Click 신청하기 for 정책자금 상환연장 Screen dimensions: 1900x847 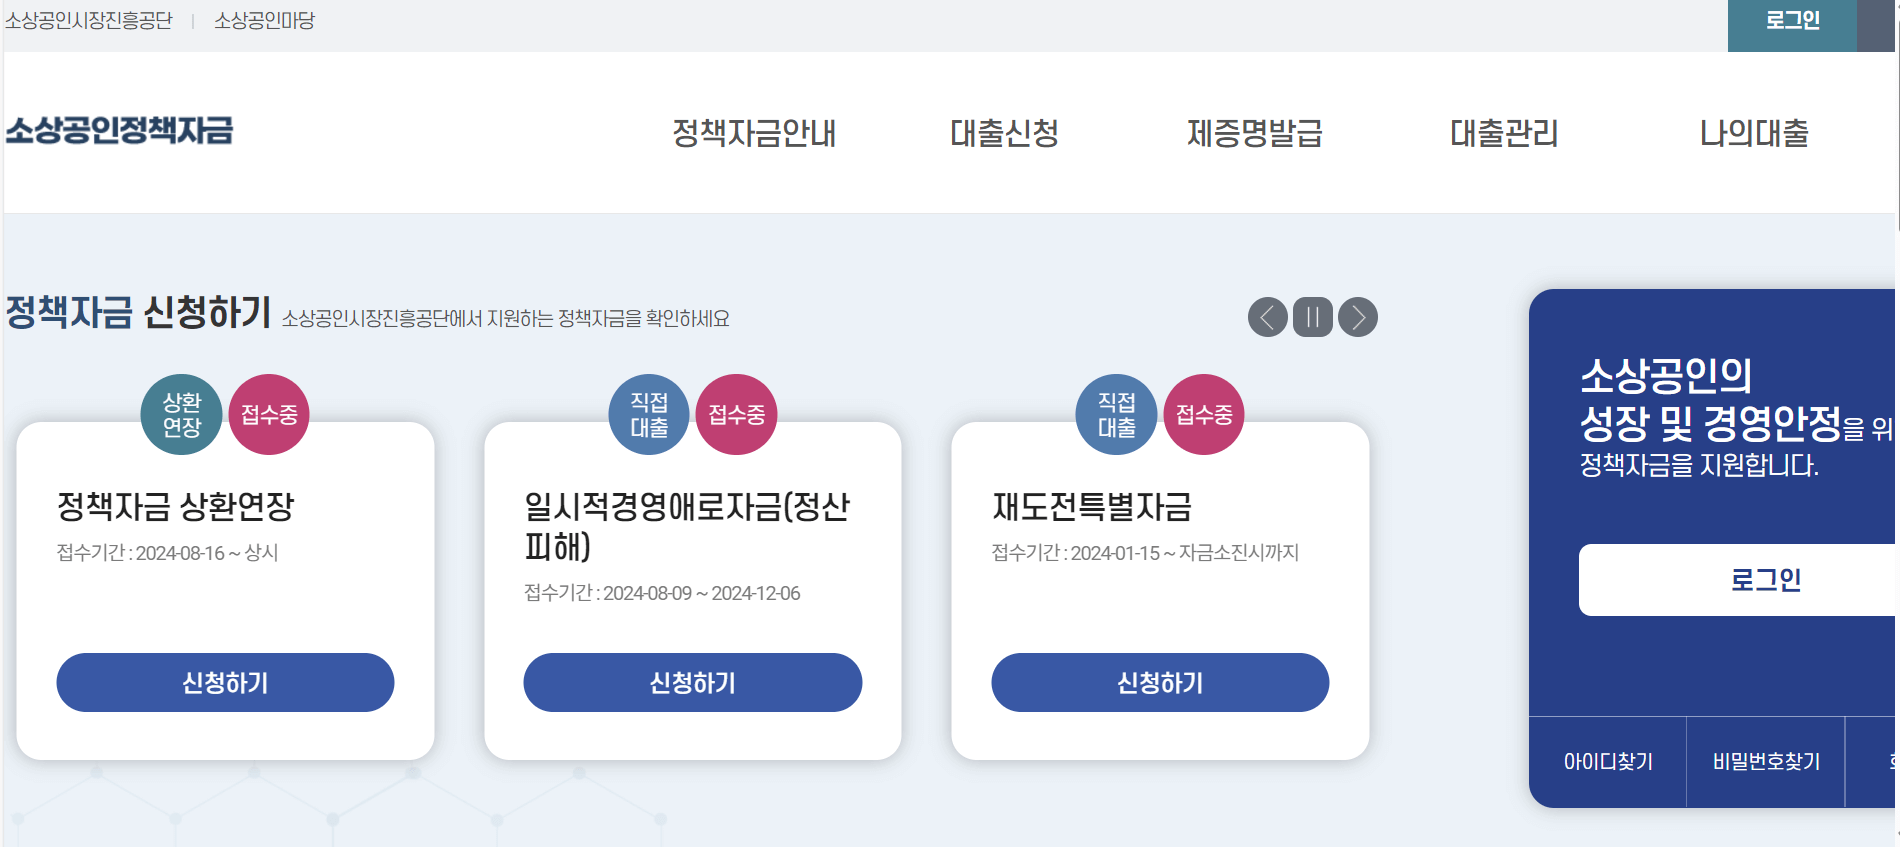tap(225, 683)
